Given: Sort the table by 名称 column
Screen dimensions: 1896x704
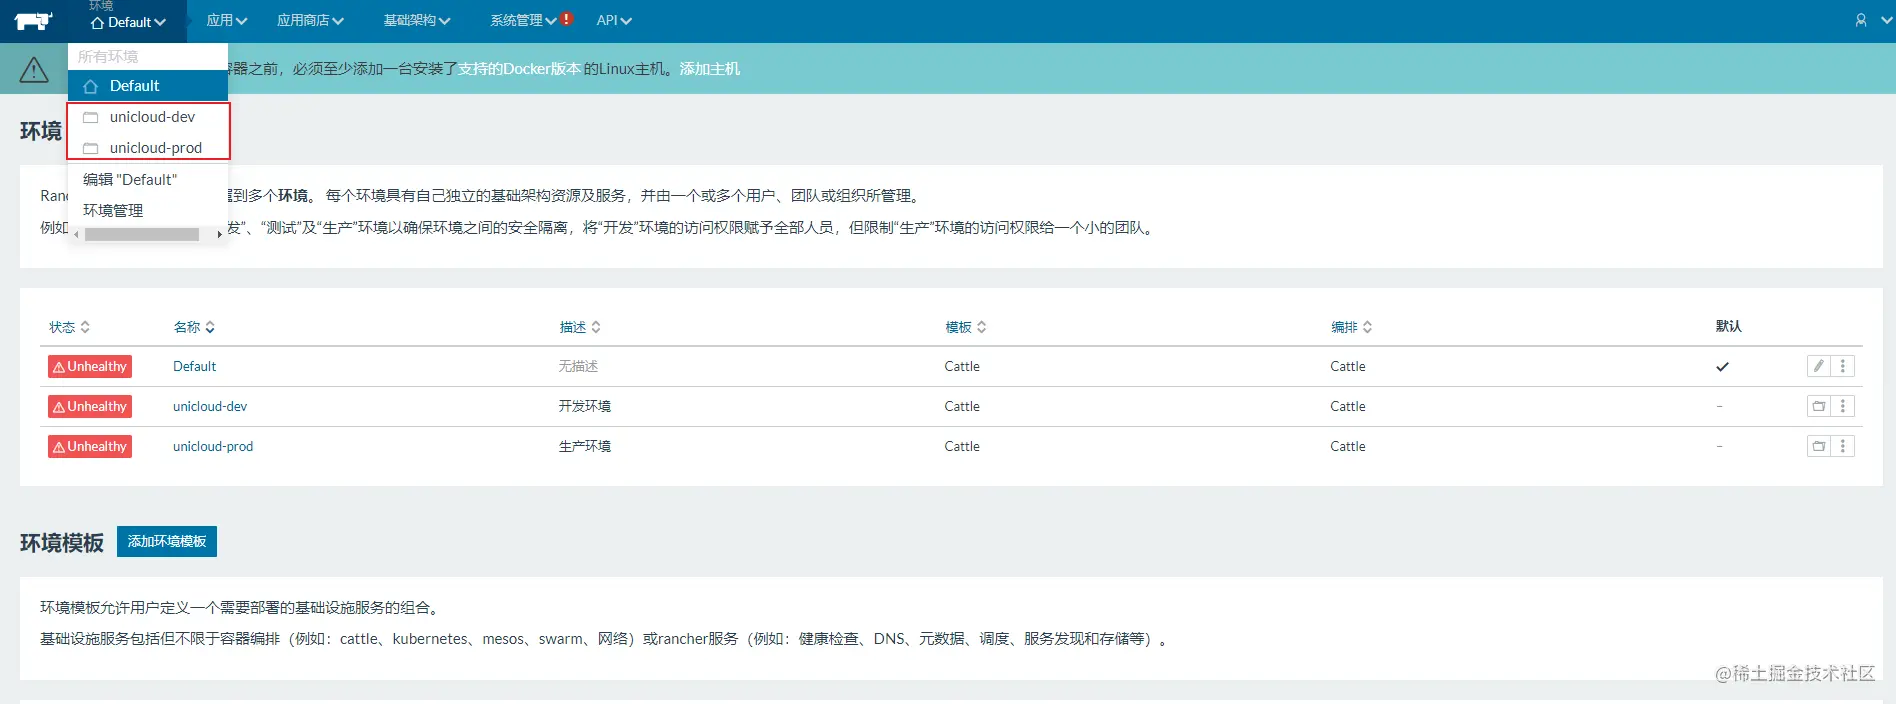Looking at the screenshot, I should [x=194, y=327].
